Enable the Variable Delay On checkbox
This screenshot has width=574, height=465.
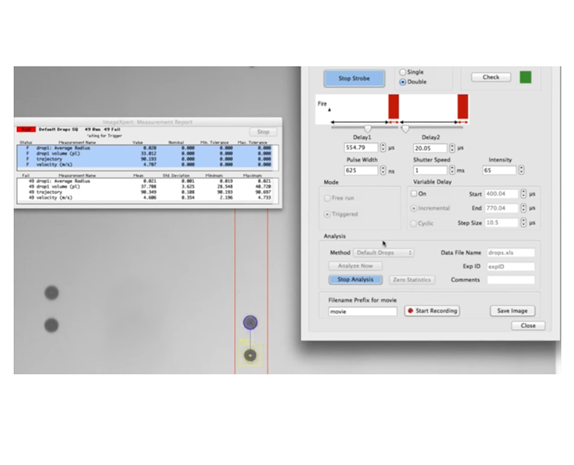414,193
